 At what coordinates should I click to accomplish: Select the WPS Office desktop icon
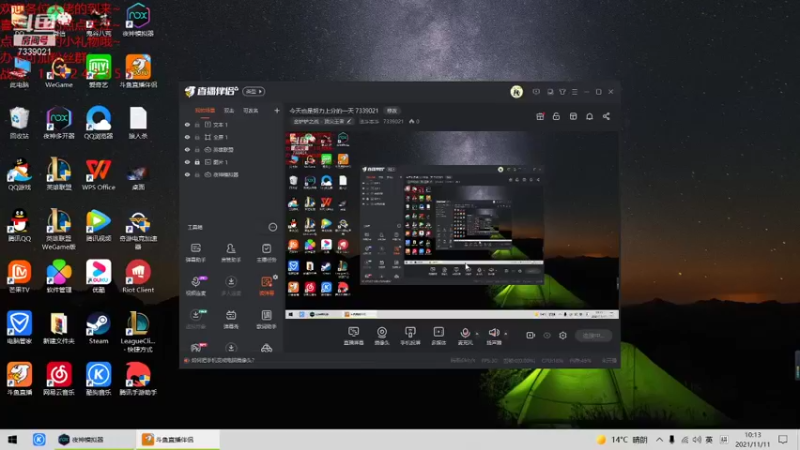point(98,174)
